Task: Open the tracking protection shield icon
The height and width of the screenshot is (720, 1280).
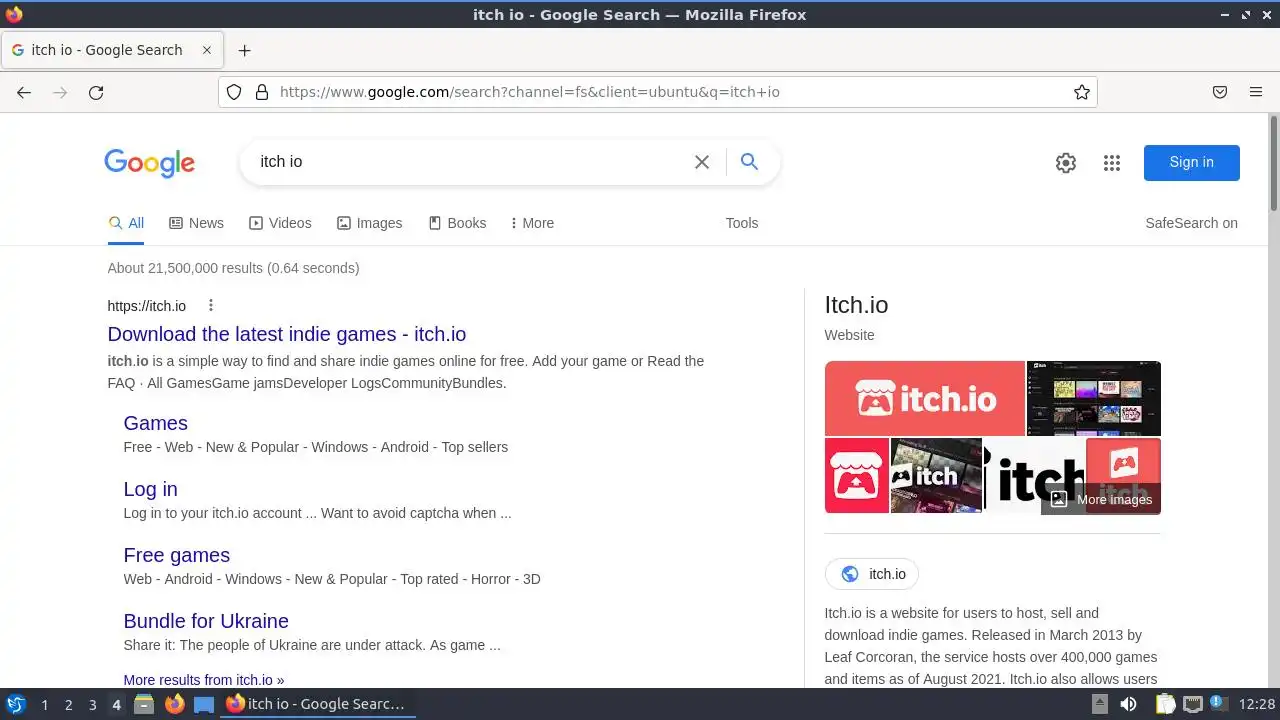Action: pos(234,92)
